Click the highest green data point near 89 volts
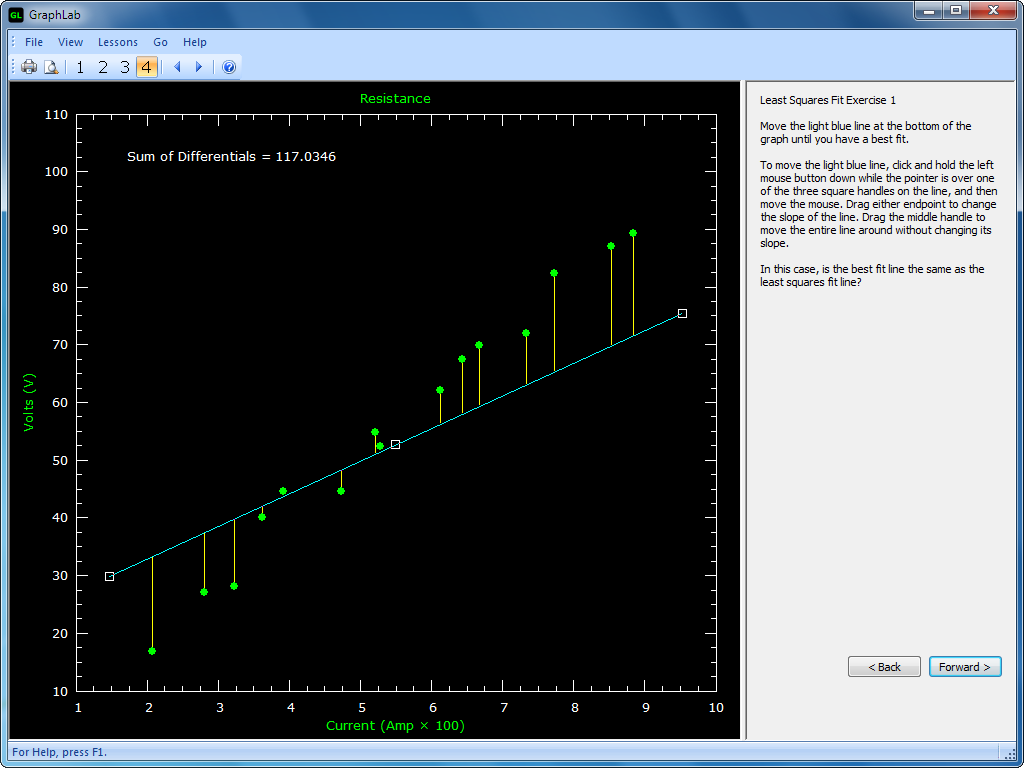Image resolution: width=1024 pixels, height=768 pixels. pyautogui.click(x=633, y=233)
